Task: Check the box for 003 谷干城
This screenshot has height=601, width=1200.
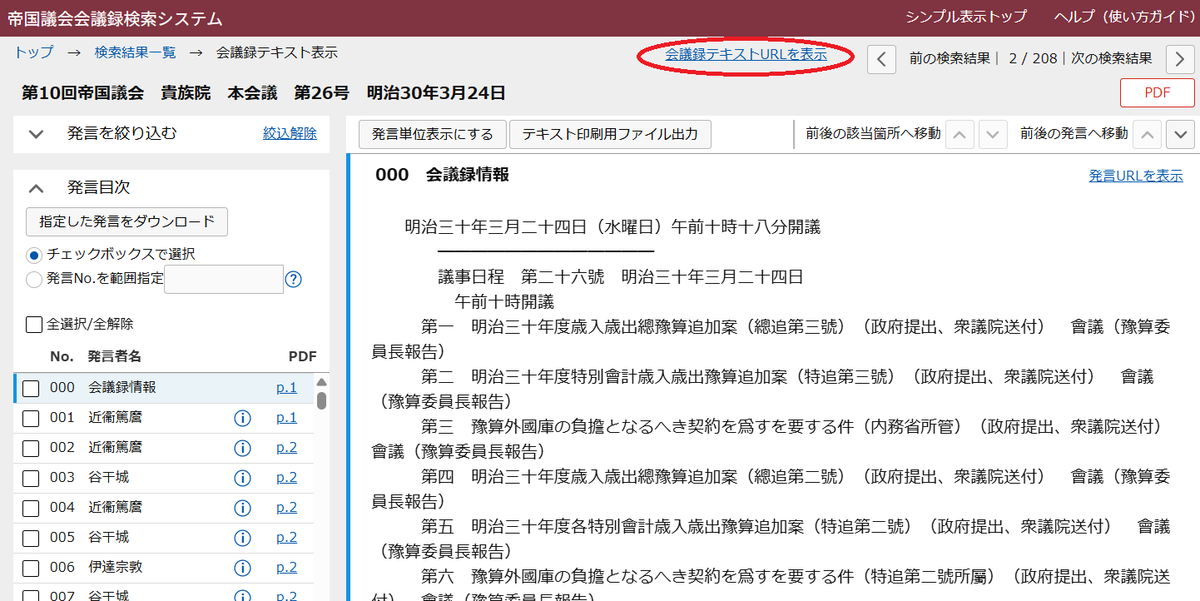Action: [31, 478]
